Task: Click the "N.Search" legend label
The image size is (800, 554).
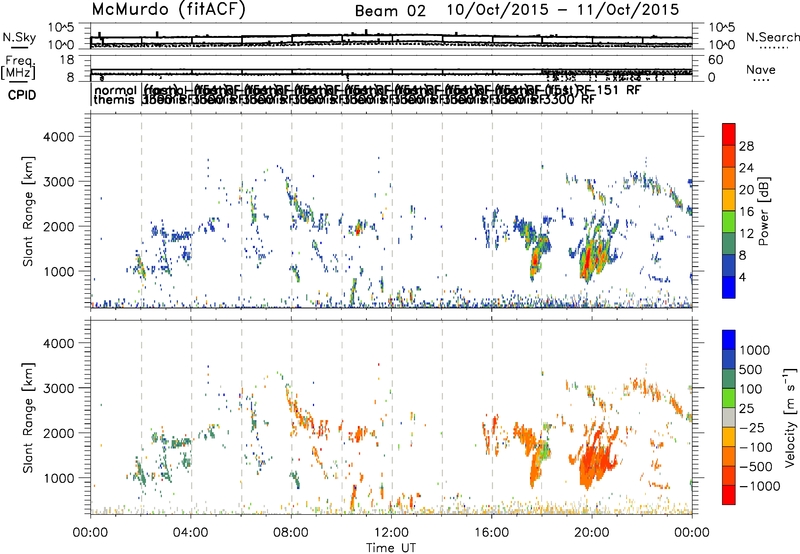Action: pos(773,37)
